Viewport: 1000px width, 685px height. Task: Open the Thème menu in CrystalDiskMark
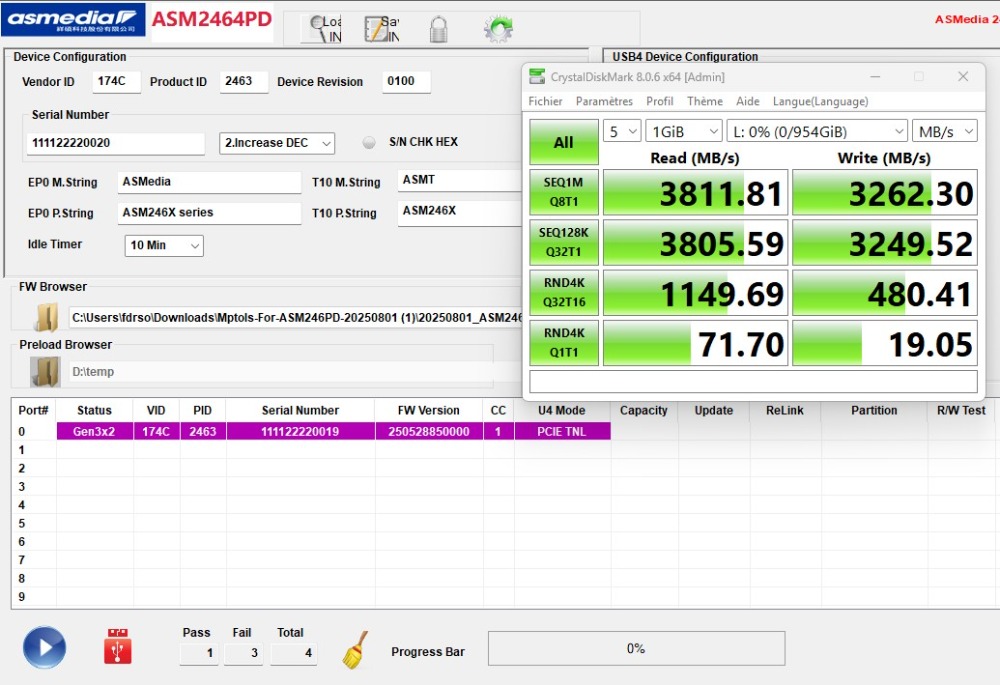click(704, 101)
